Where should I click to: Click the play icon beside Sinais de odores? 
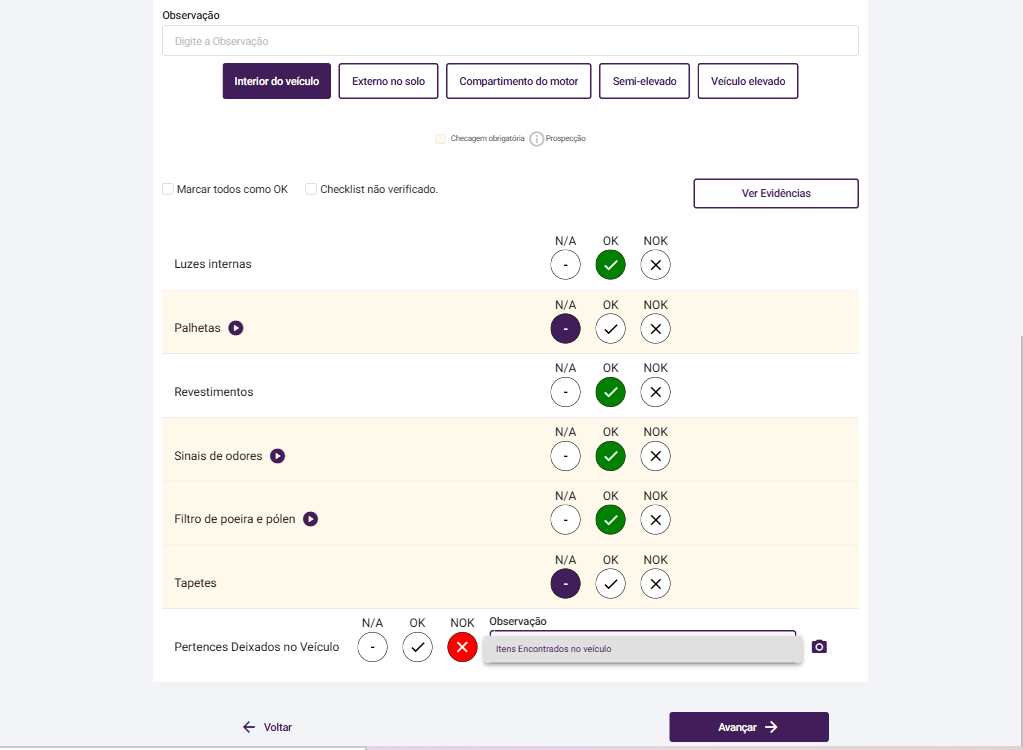[x=278, y=456]
